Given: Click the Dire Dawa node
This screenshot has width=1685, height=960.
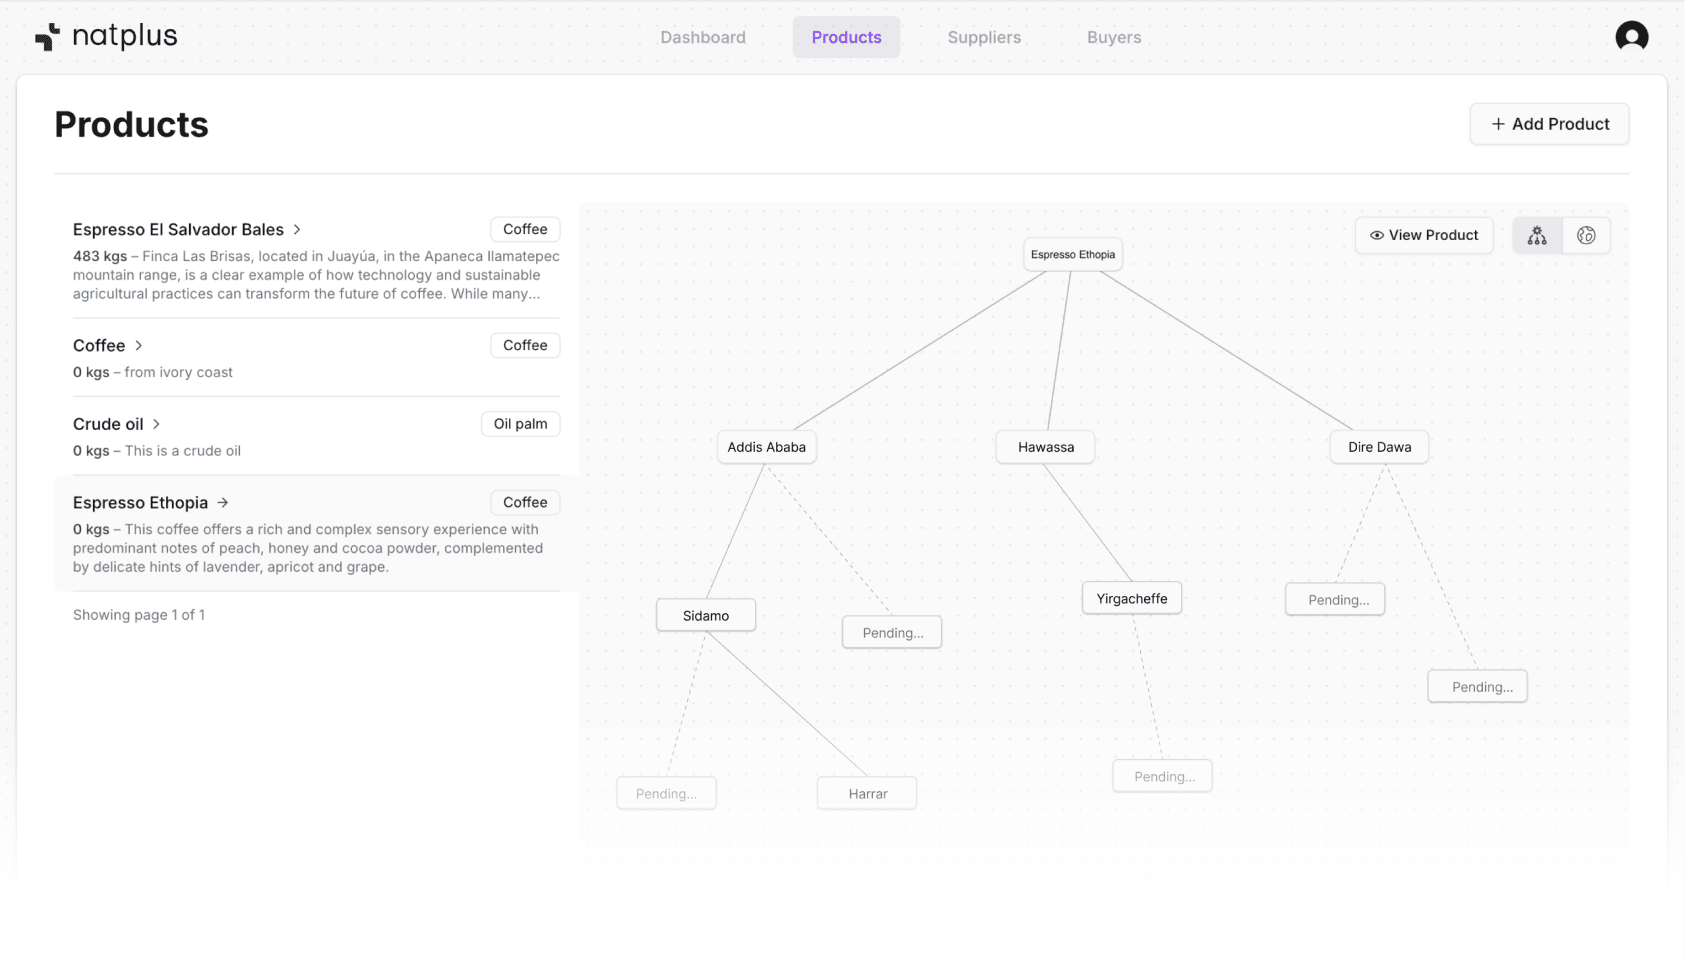Looking at the screenshot, I should click(x=1379, y=447).
